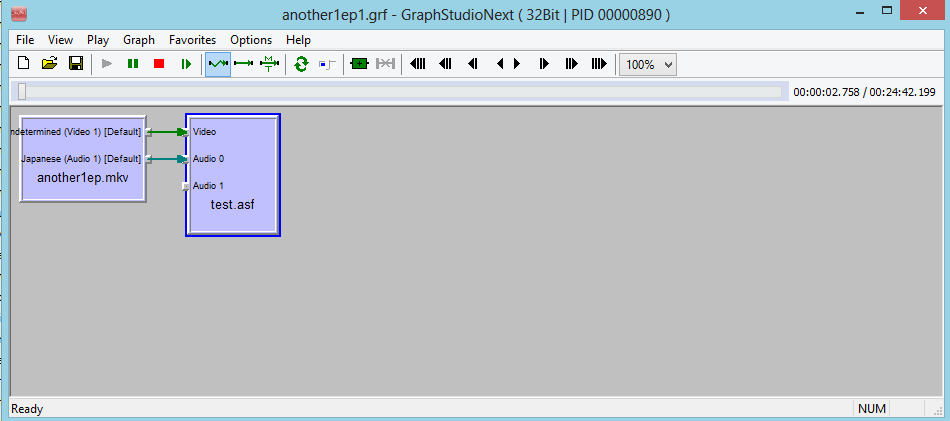Click the unconnected Audio 1 input pin
The image size is (950, 421).
(186, 187)
